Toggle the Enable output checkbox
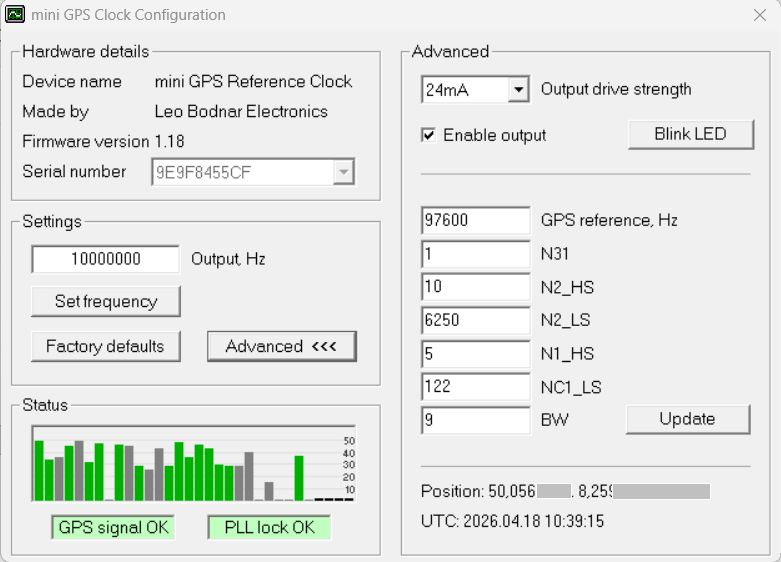The width and height of the screenshot is (781, 562). (x=429, y=135)
